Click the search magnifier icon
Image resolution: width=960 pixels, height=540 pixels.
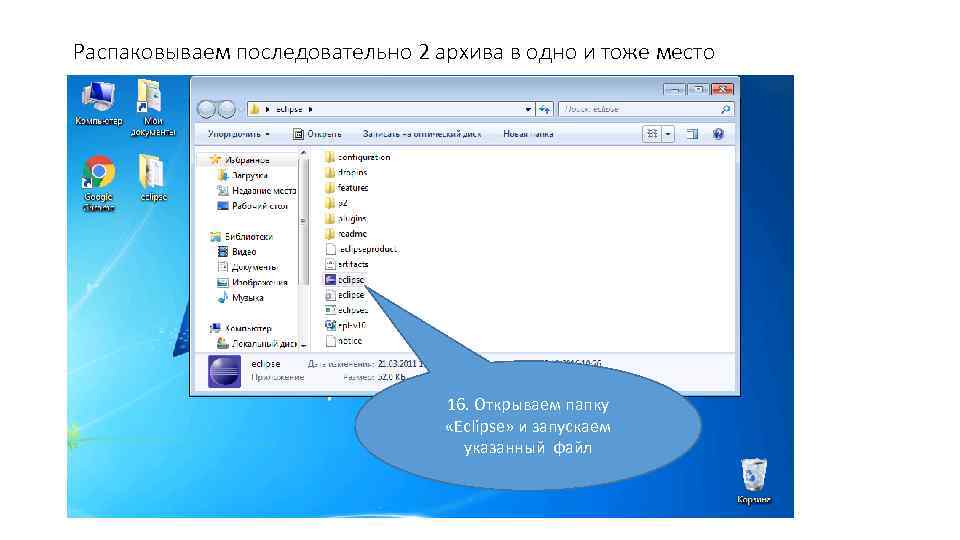click(725, 109)
